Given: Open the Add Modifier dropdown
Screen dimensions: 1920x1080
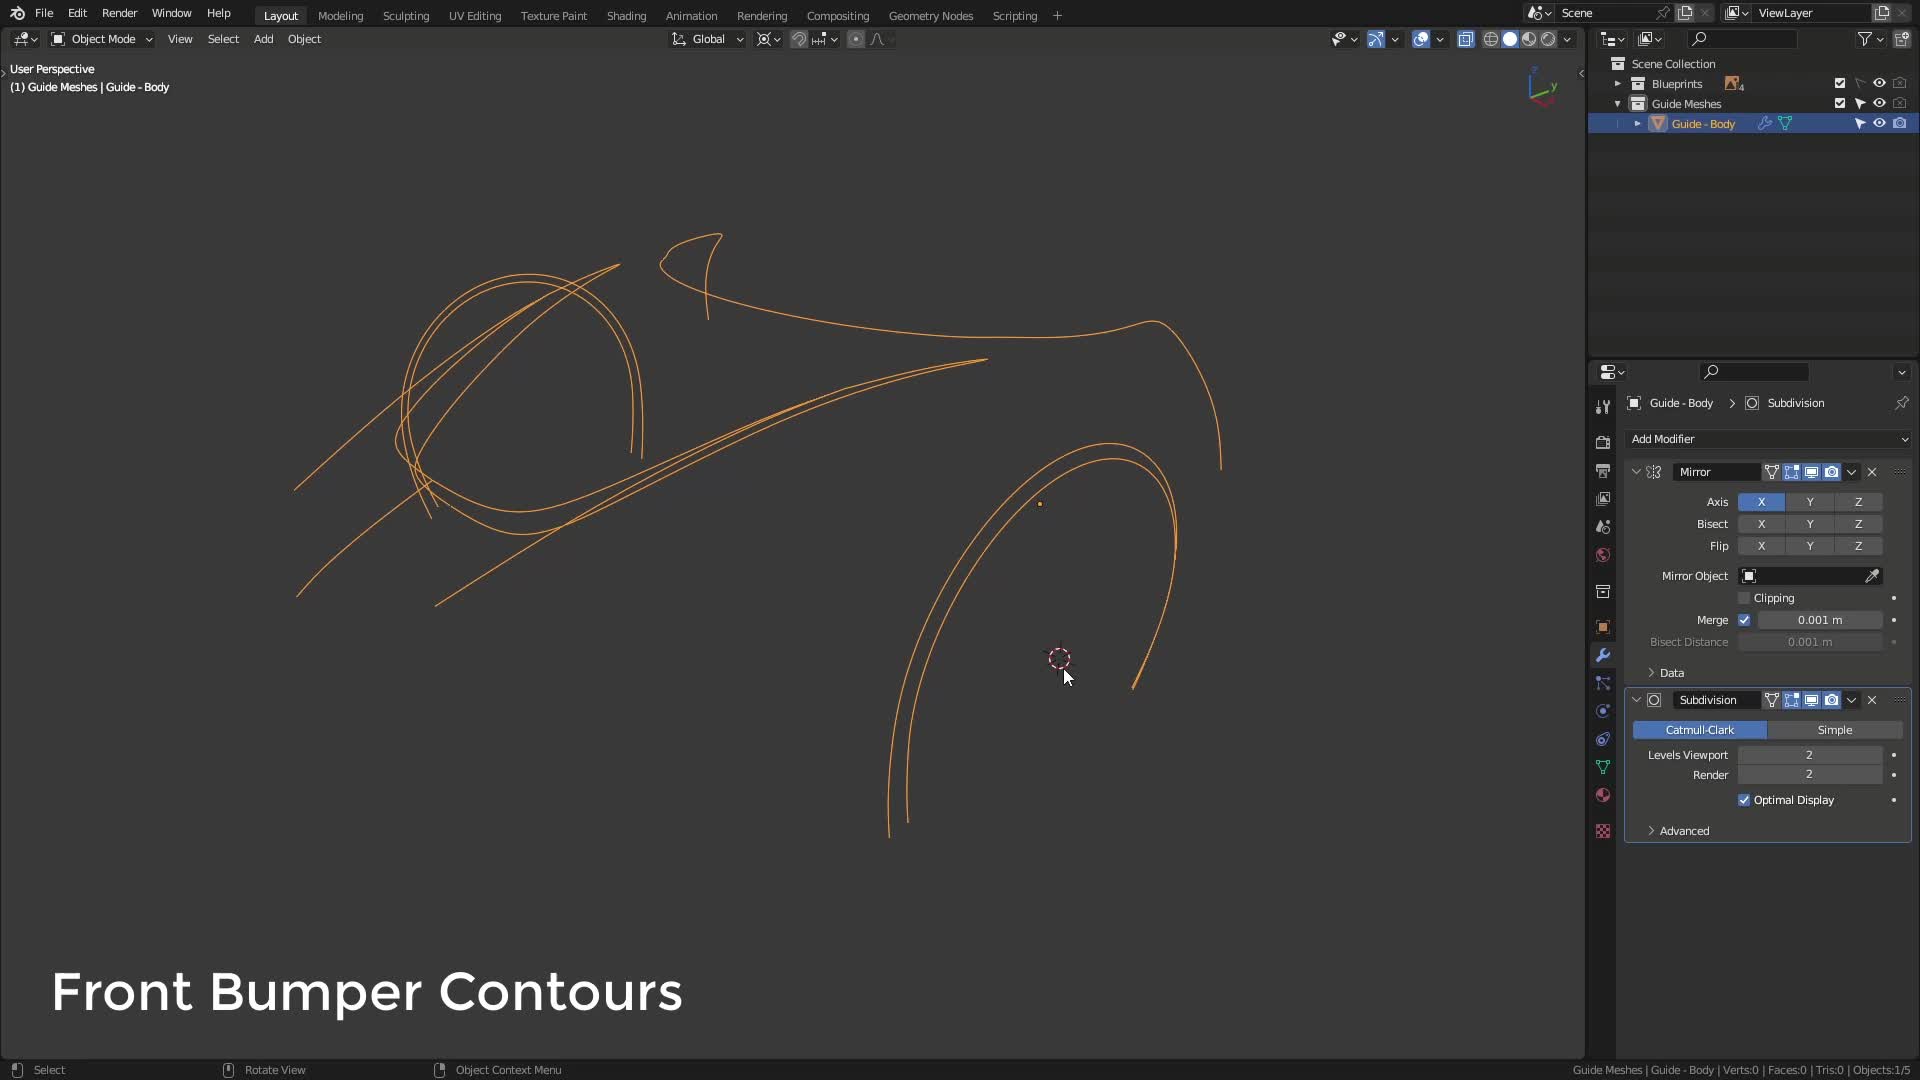Looking at the screenshot, I should coord(1768,439).
